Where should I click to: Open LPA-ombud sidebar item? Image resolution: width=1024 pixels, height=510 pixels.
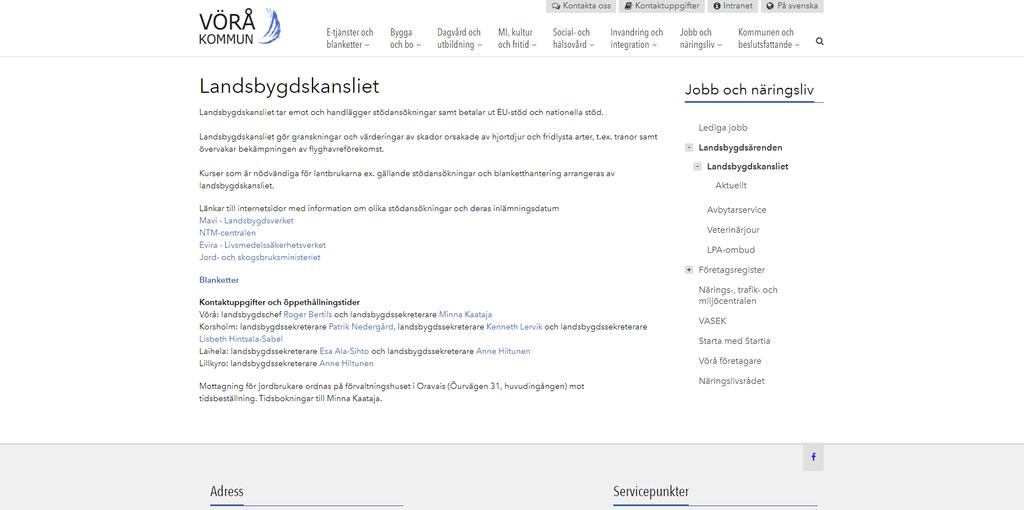pos(731,250)
